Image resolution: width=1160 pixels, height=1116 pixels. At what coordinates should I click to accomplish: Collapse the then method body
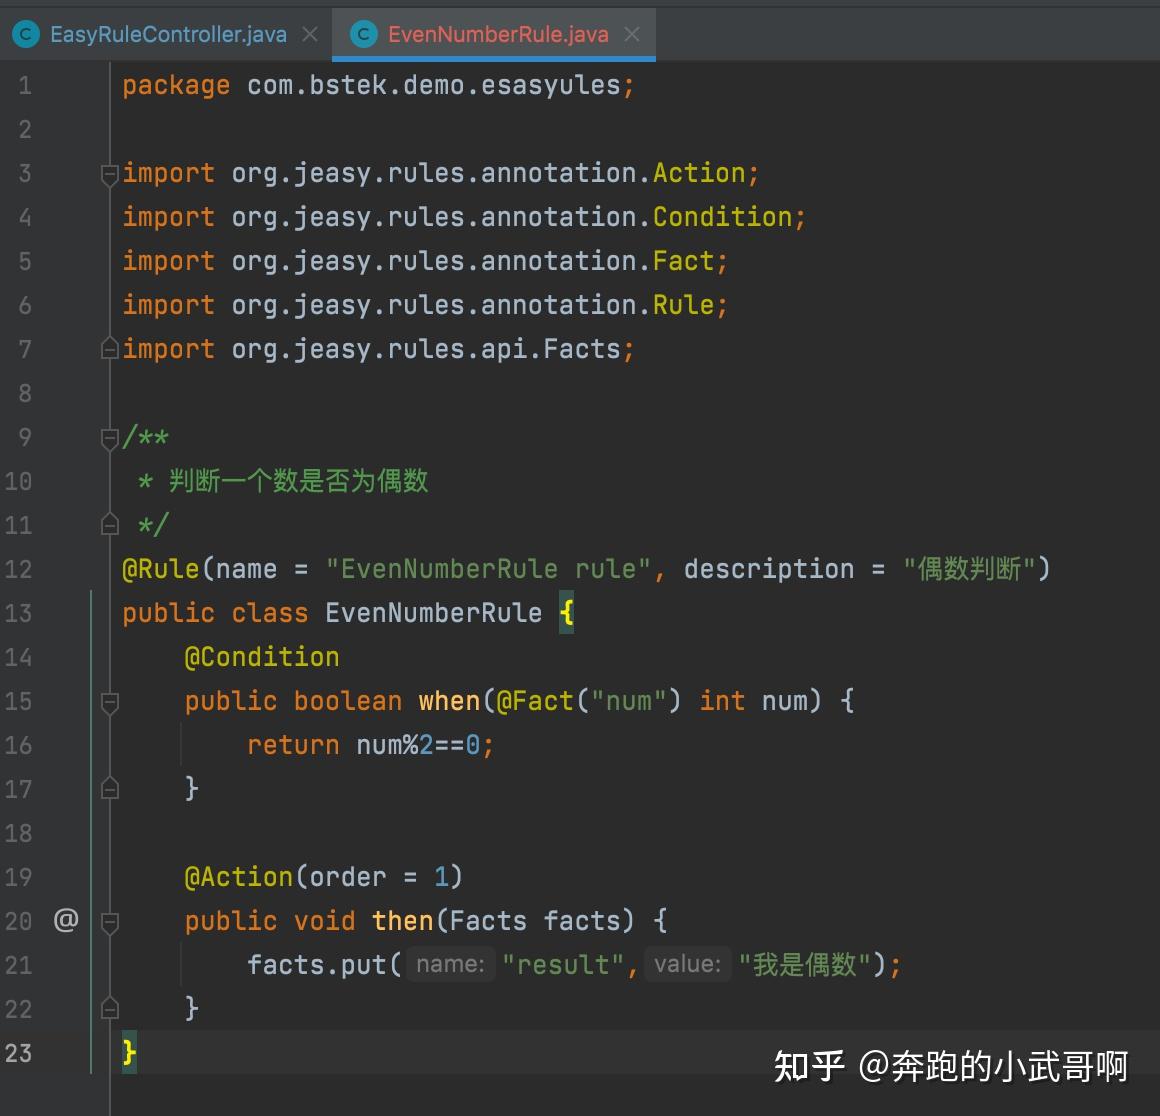coord(109,920)
